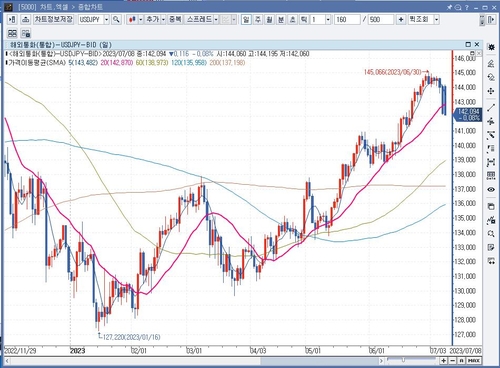Select the eraser tool in right sidebar

coord(491,63)
